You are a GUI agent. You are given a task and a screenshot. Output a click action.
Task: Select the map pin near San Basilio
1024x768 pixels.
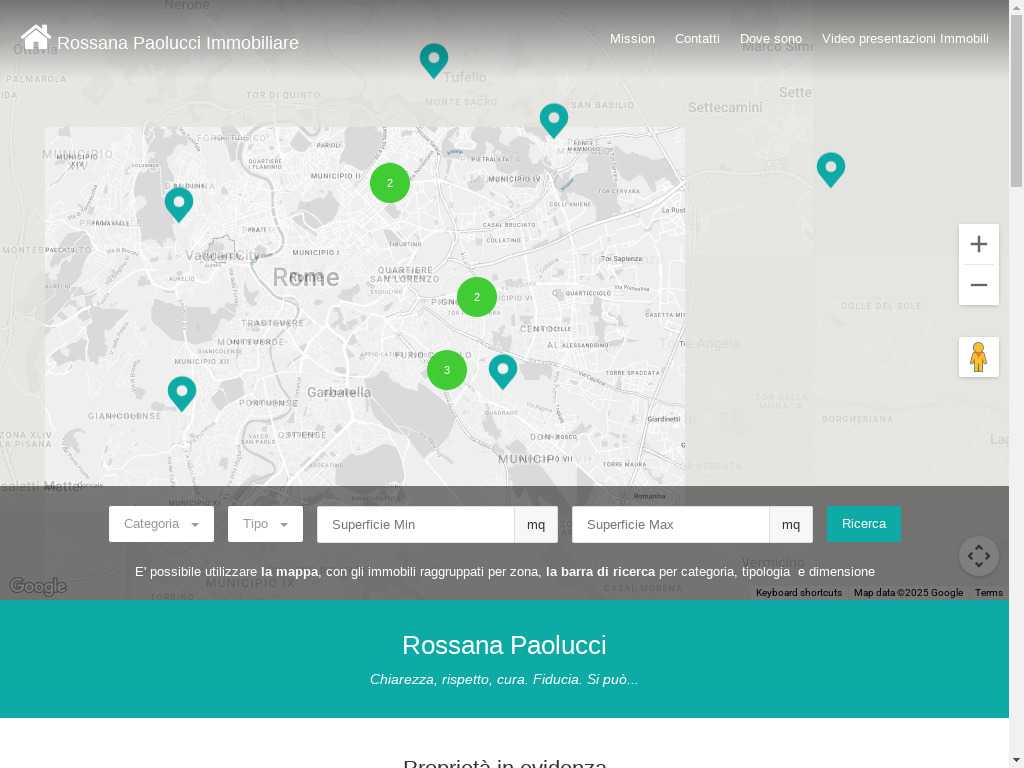[554, 121]
